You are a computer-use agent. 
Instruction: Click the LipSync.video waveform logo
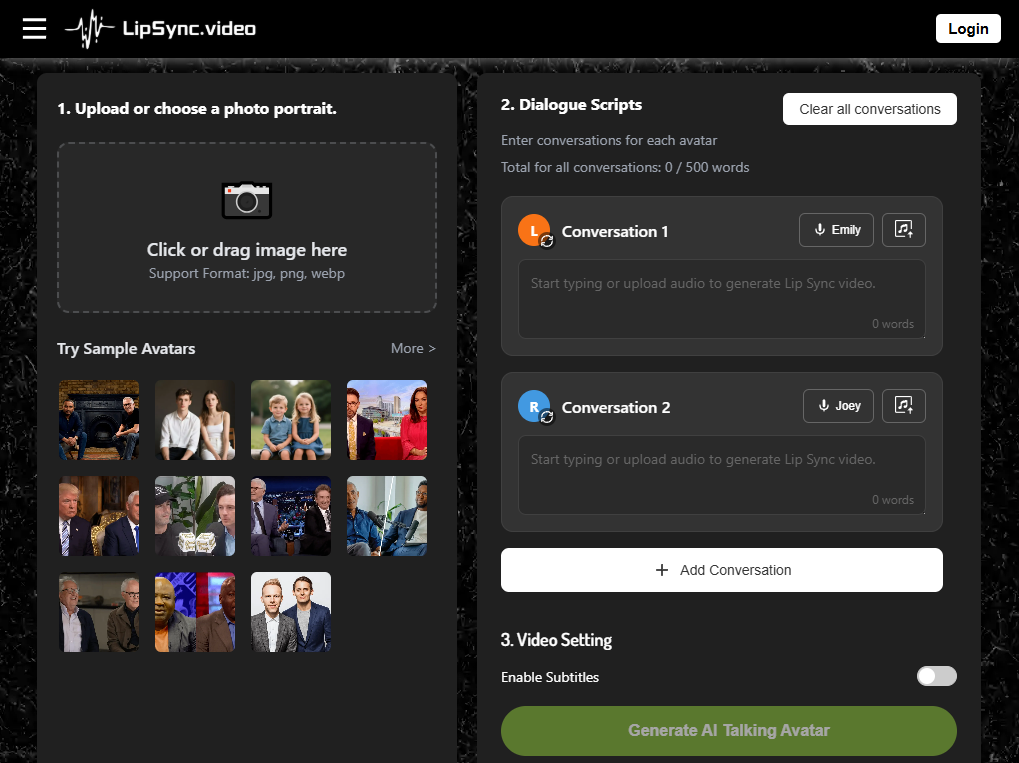pyautogui.click(x=90, y=29)
